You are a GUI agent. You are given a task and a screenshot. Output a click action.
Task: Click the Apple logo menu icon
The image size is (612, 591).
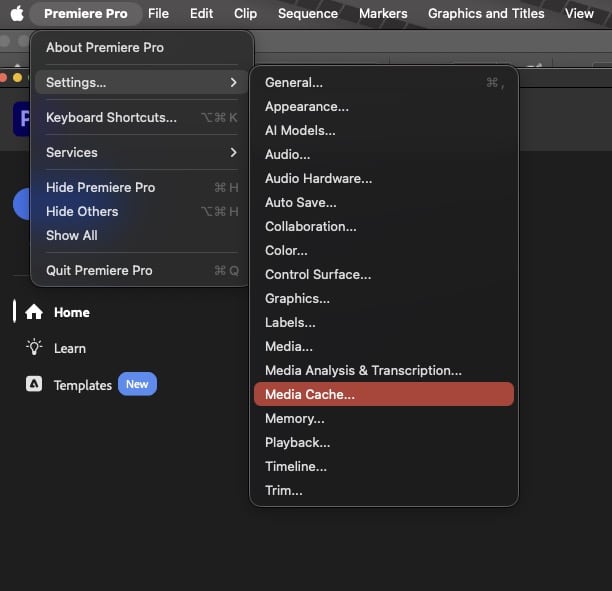pyautogui.click(x=17, y=14)
